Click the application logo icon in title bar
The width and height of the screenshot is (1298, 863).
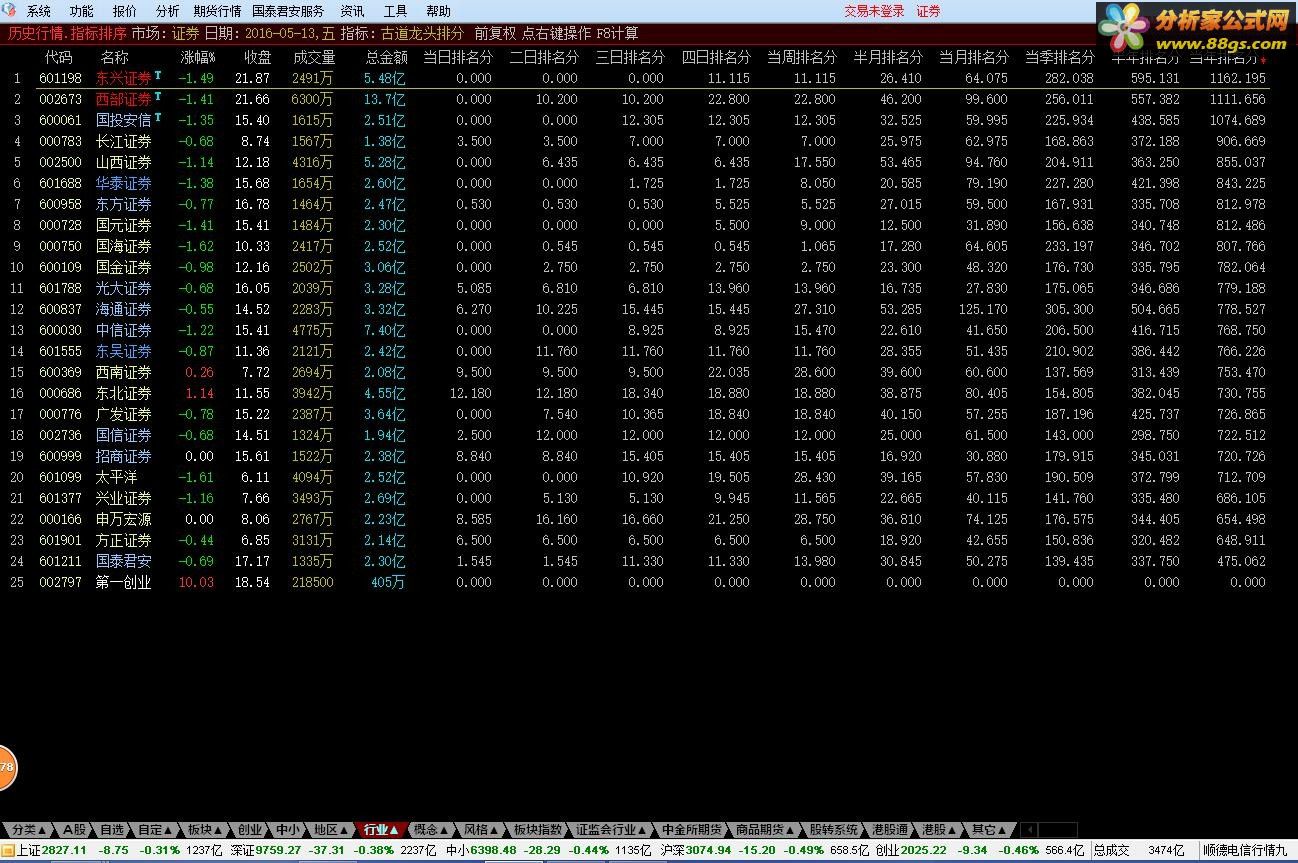coord(8,11)
